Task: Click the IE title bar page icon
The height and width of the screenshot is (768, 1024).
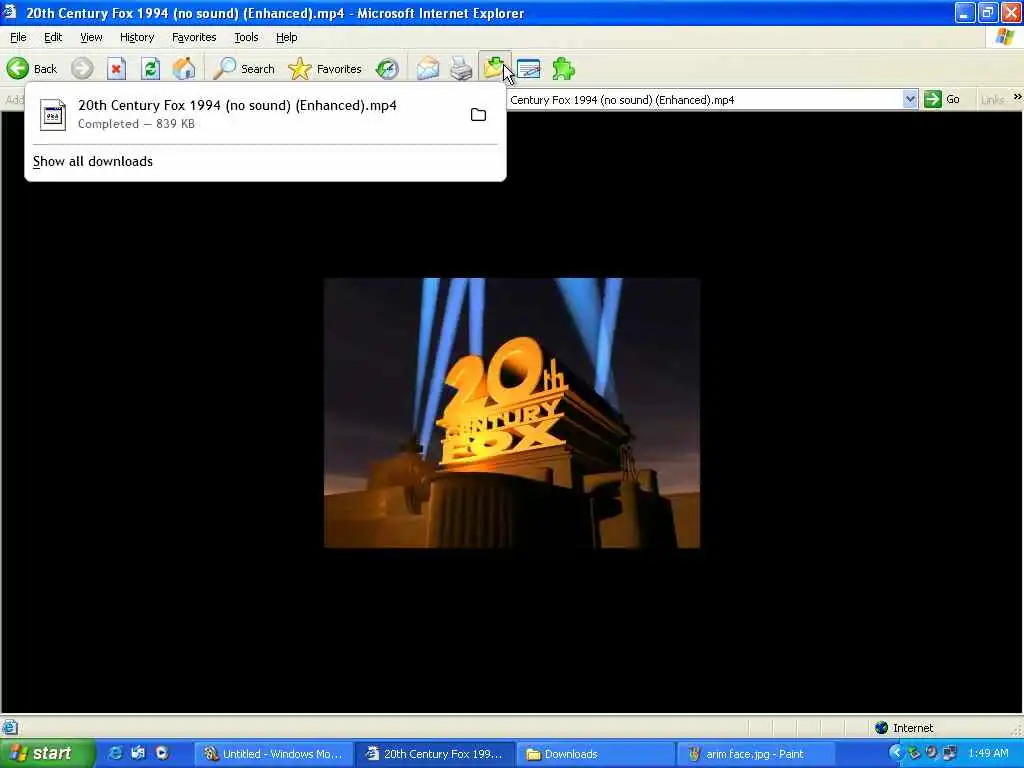Action: tap(10, 12)
